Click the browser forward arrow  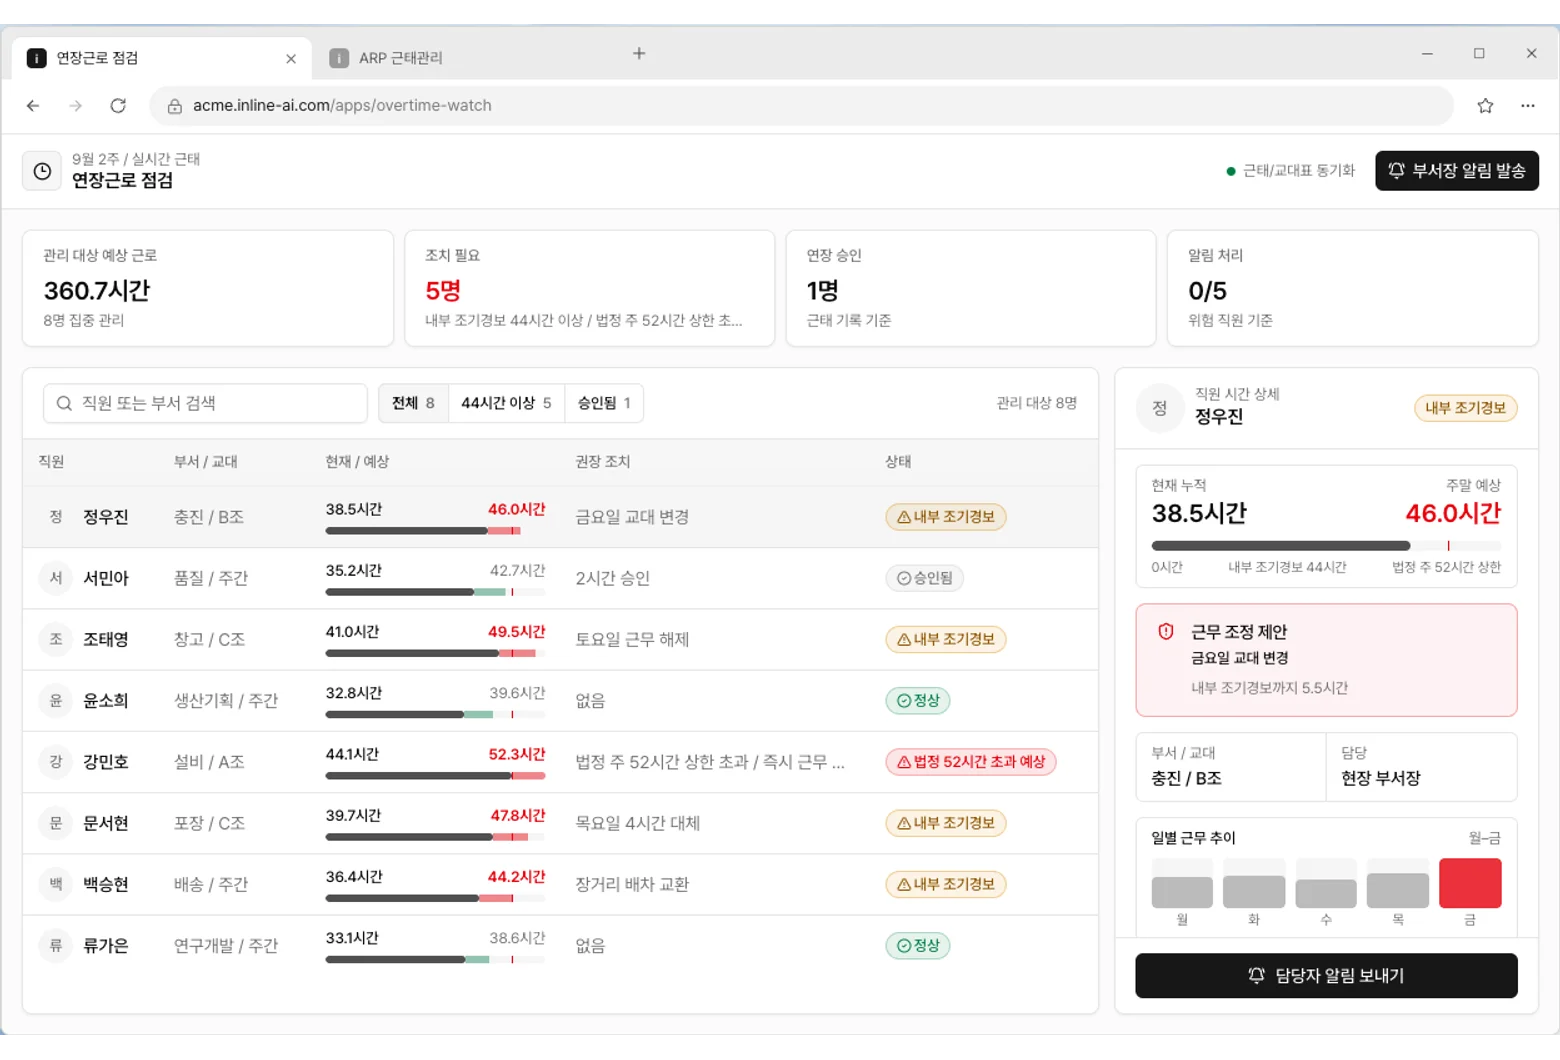coord(75,105)
